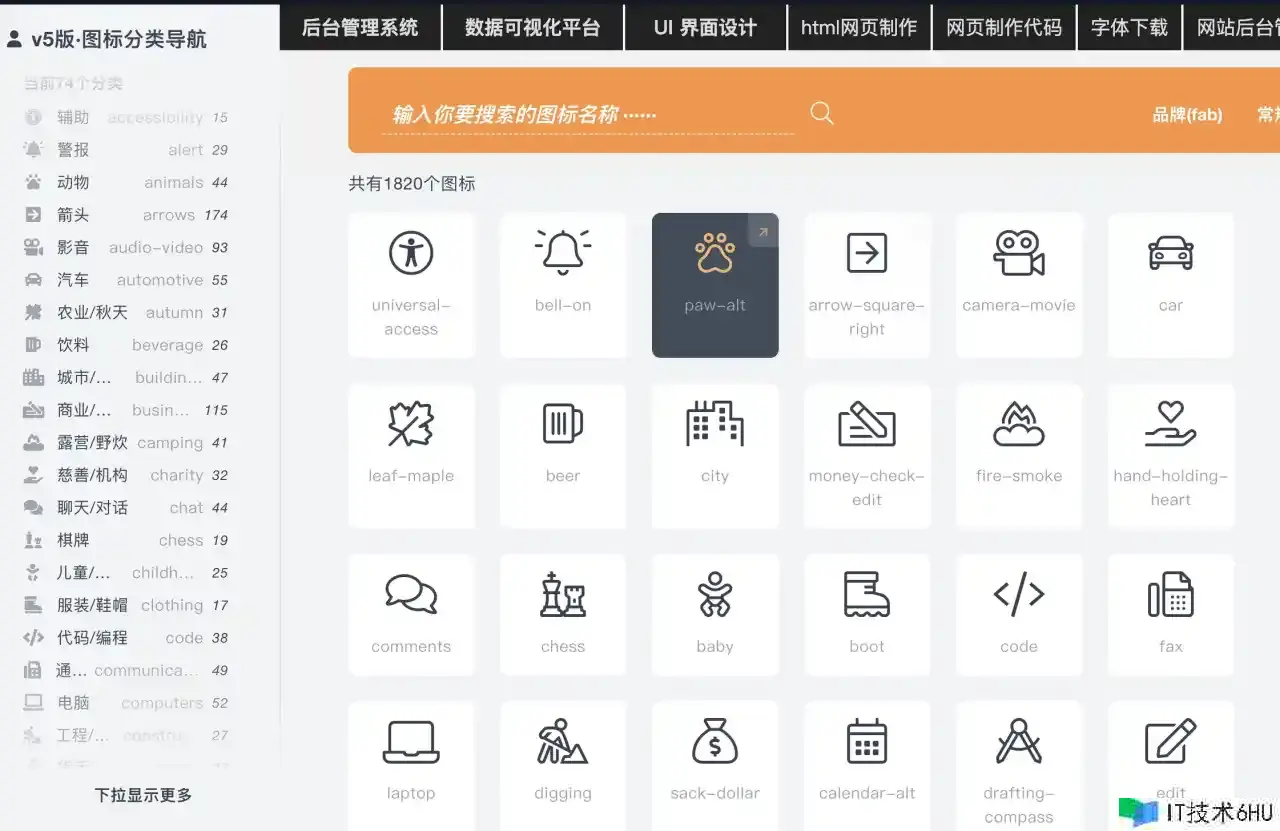The height and width of the screenshot is (831, 1280).
Task: Open the 动物 animals category
Action: pyautogui.click(x=126, y=182)
